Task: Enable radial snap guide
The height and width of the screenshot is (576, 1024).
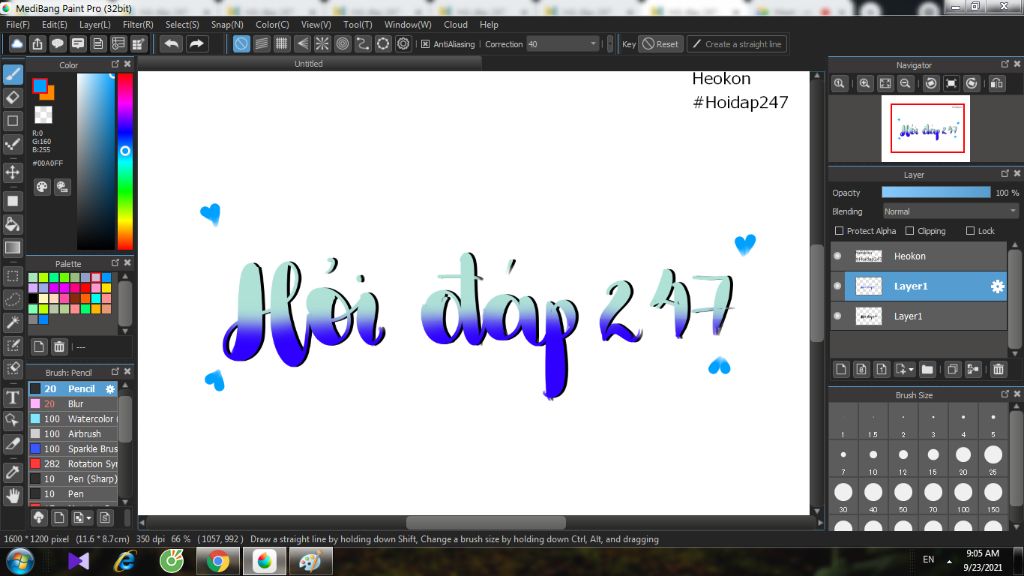Action: click(322, 44)
